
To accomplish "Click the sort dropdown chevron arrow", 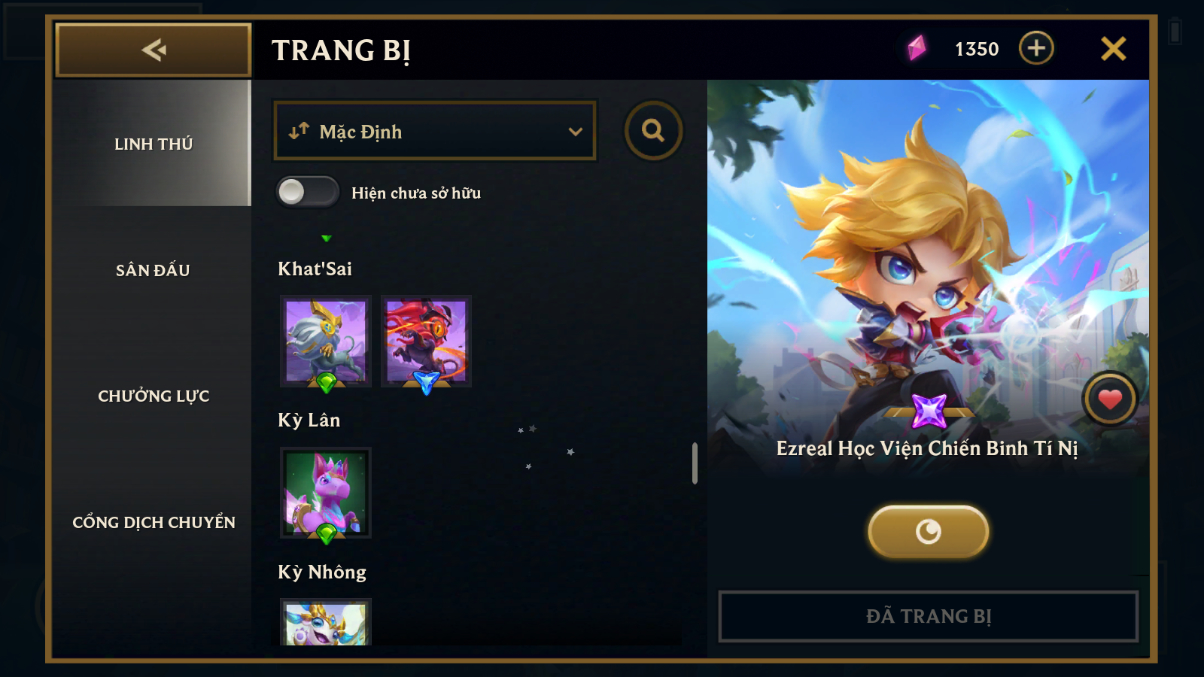I will 575,132.
